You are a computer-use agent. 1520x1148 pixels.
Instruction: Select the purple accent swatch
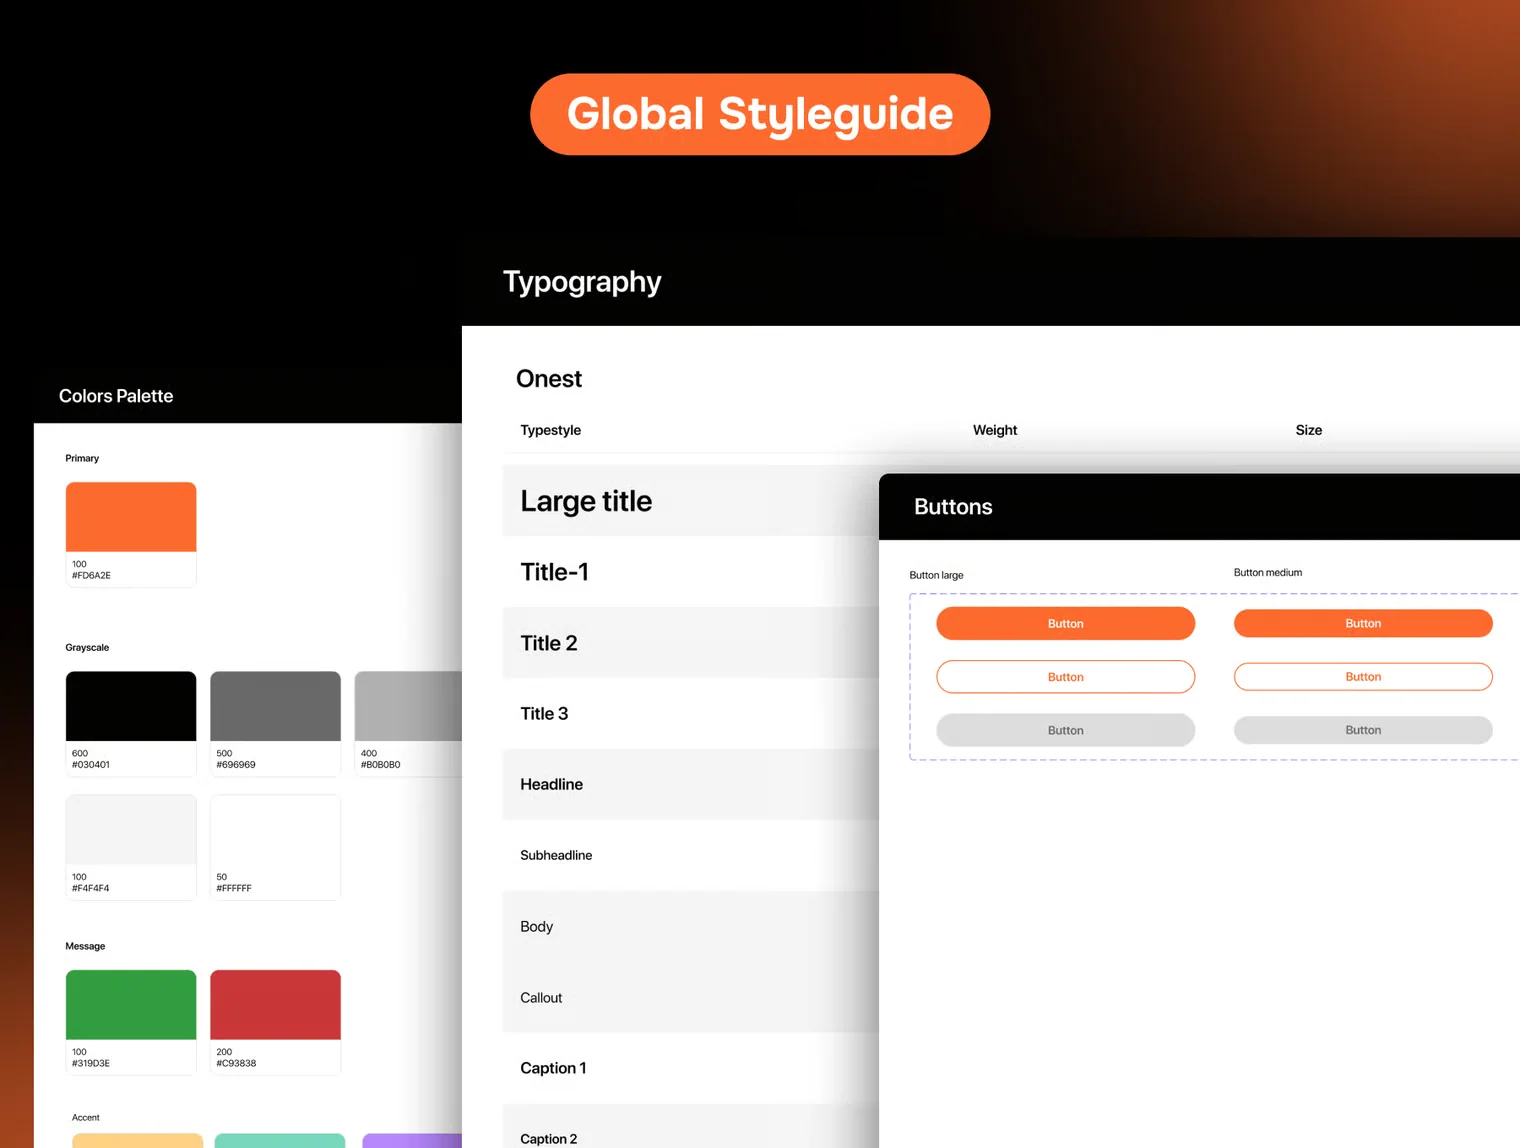point(412,1141)
